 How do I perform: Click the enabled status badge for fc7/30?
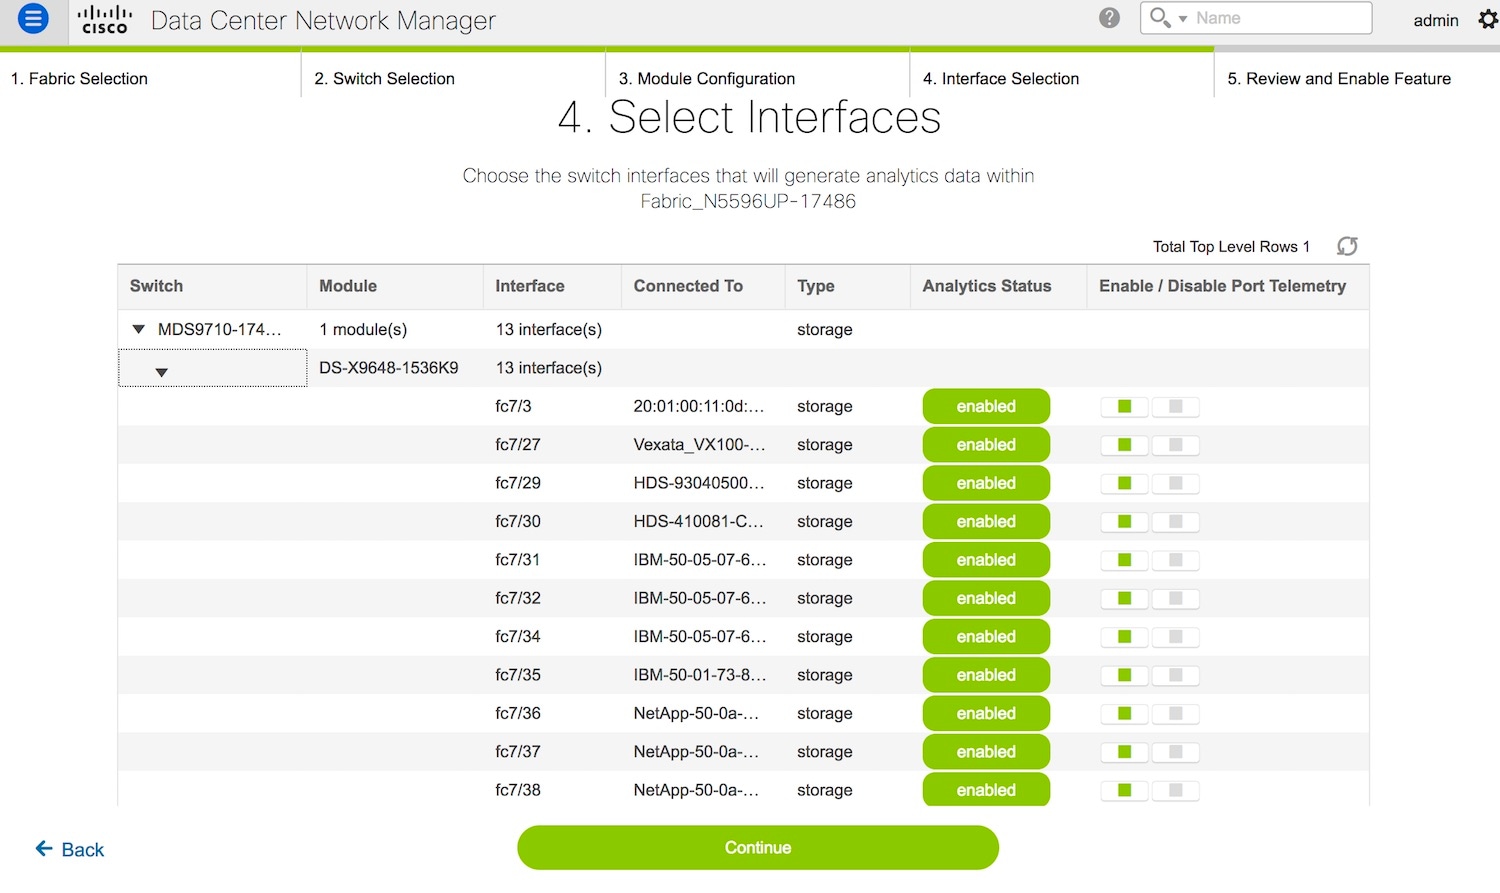pyautogui.click(x=986, y=521)
